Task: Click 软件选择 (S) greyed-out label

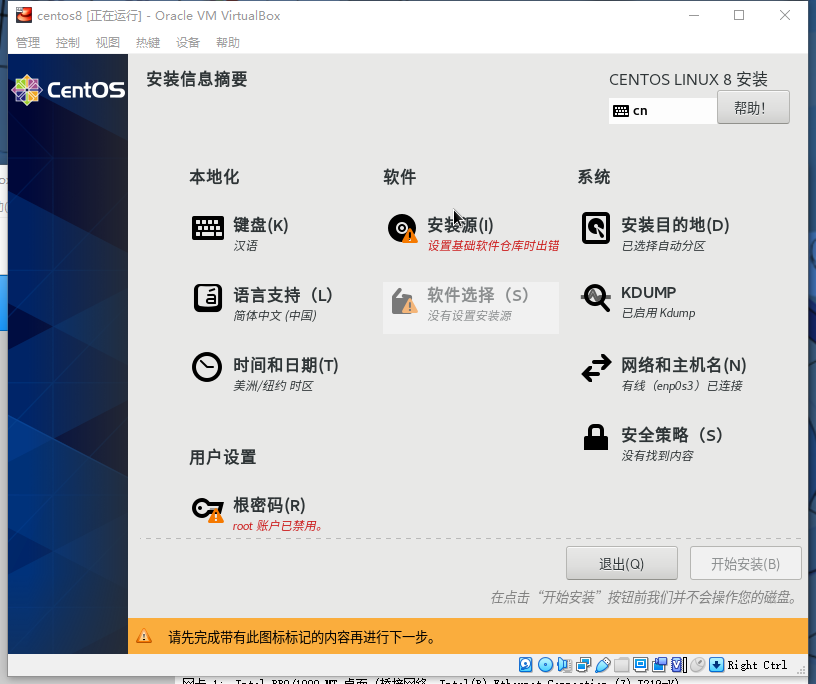Action: point(478,295)
